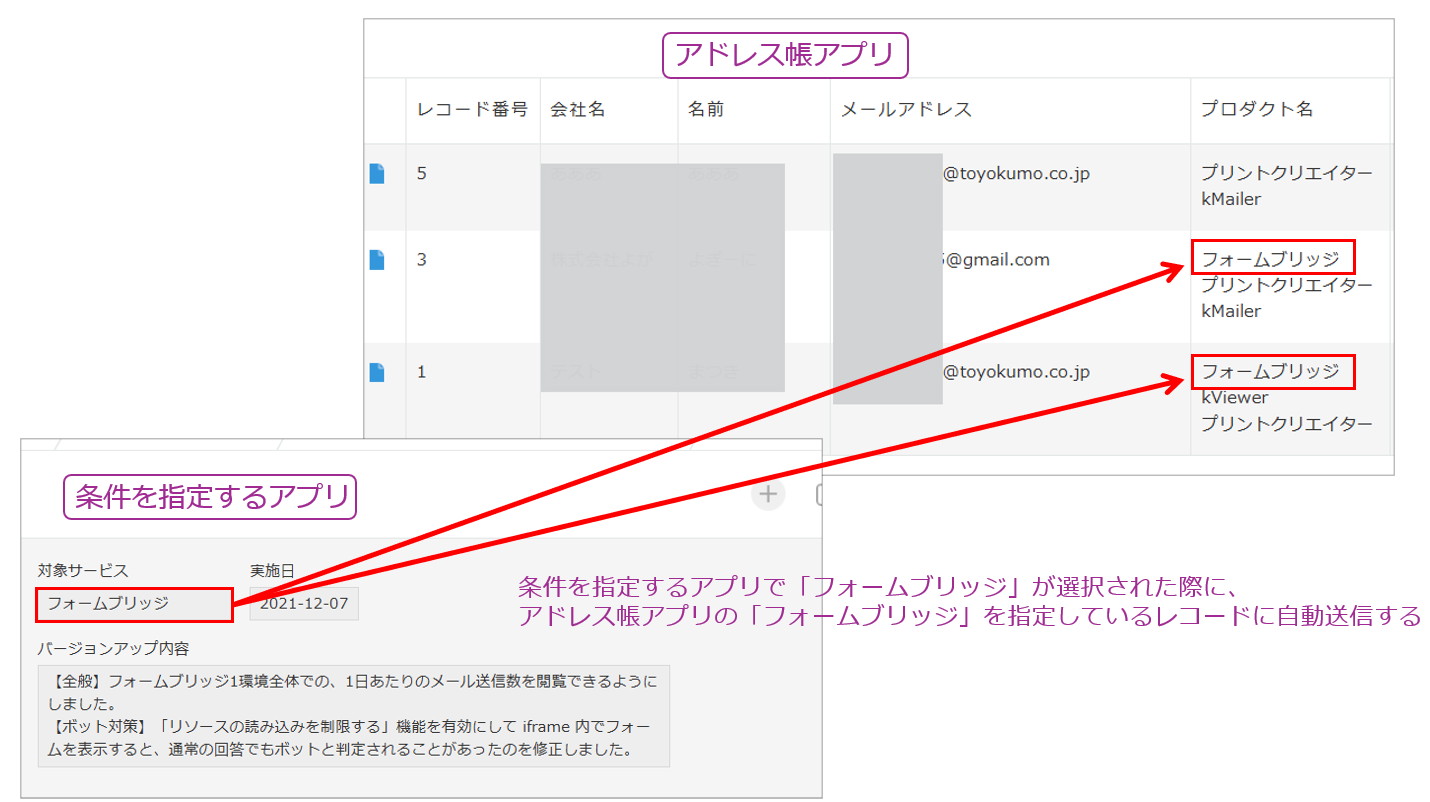The height and width of the screenshot is (802, 1430).
Task: Click the highlighted フォームブリッジ in record 3
Action: point(1272,259)
